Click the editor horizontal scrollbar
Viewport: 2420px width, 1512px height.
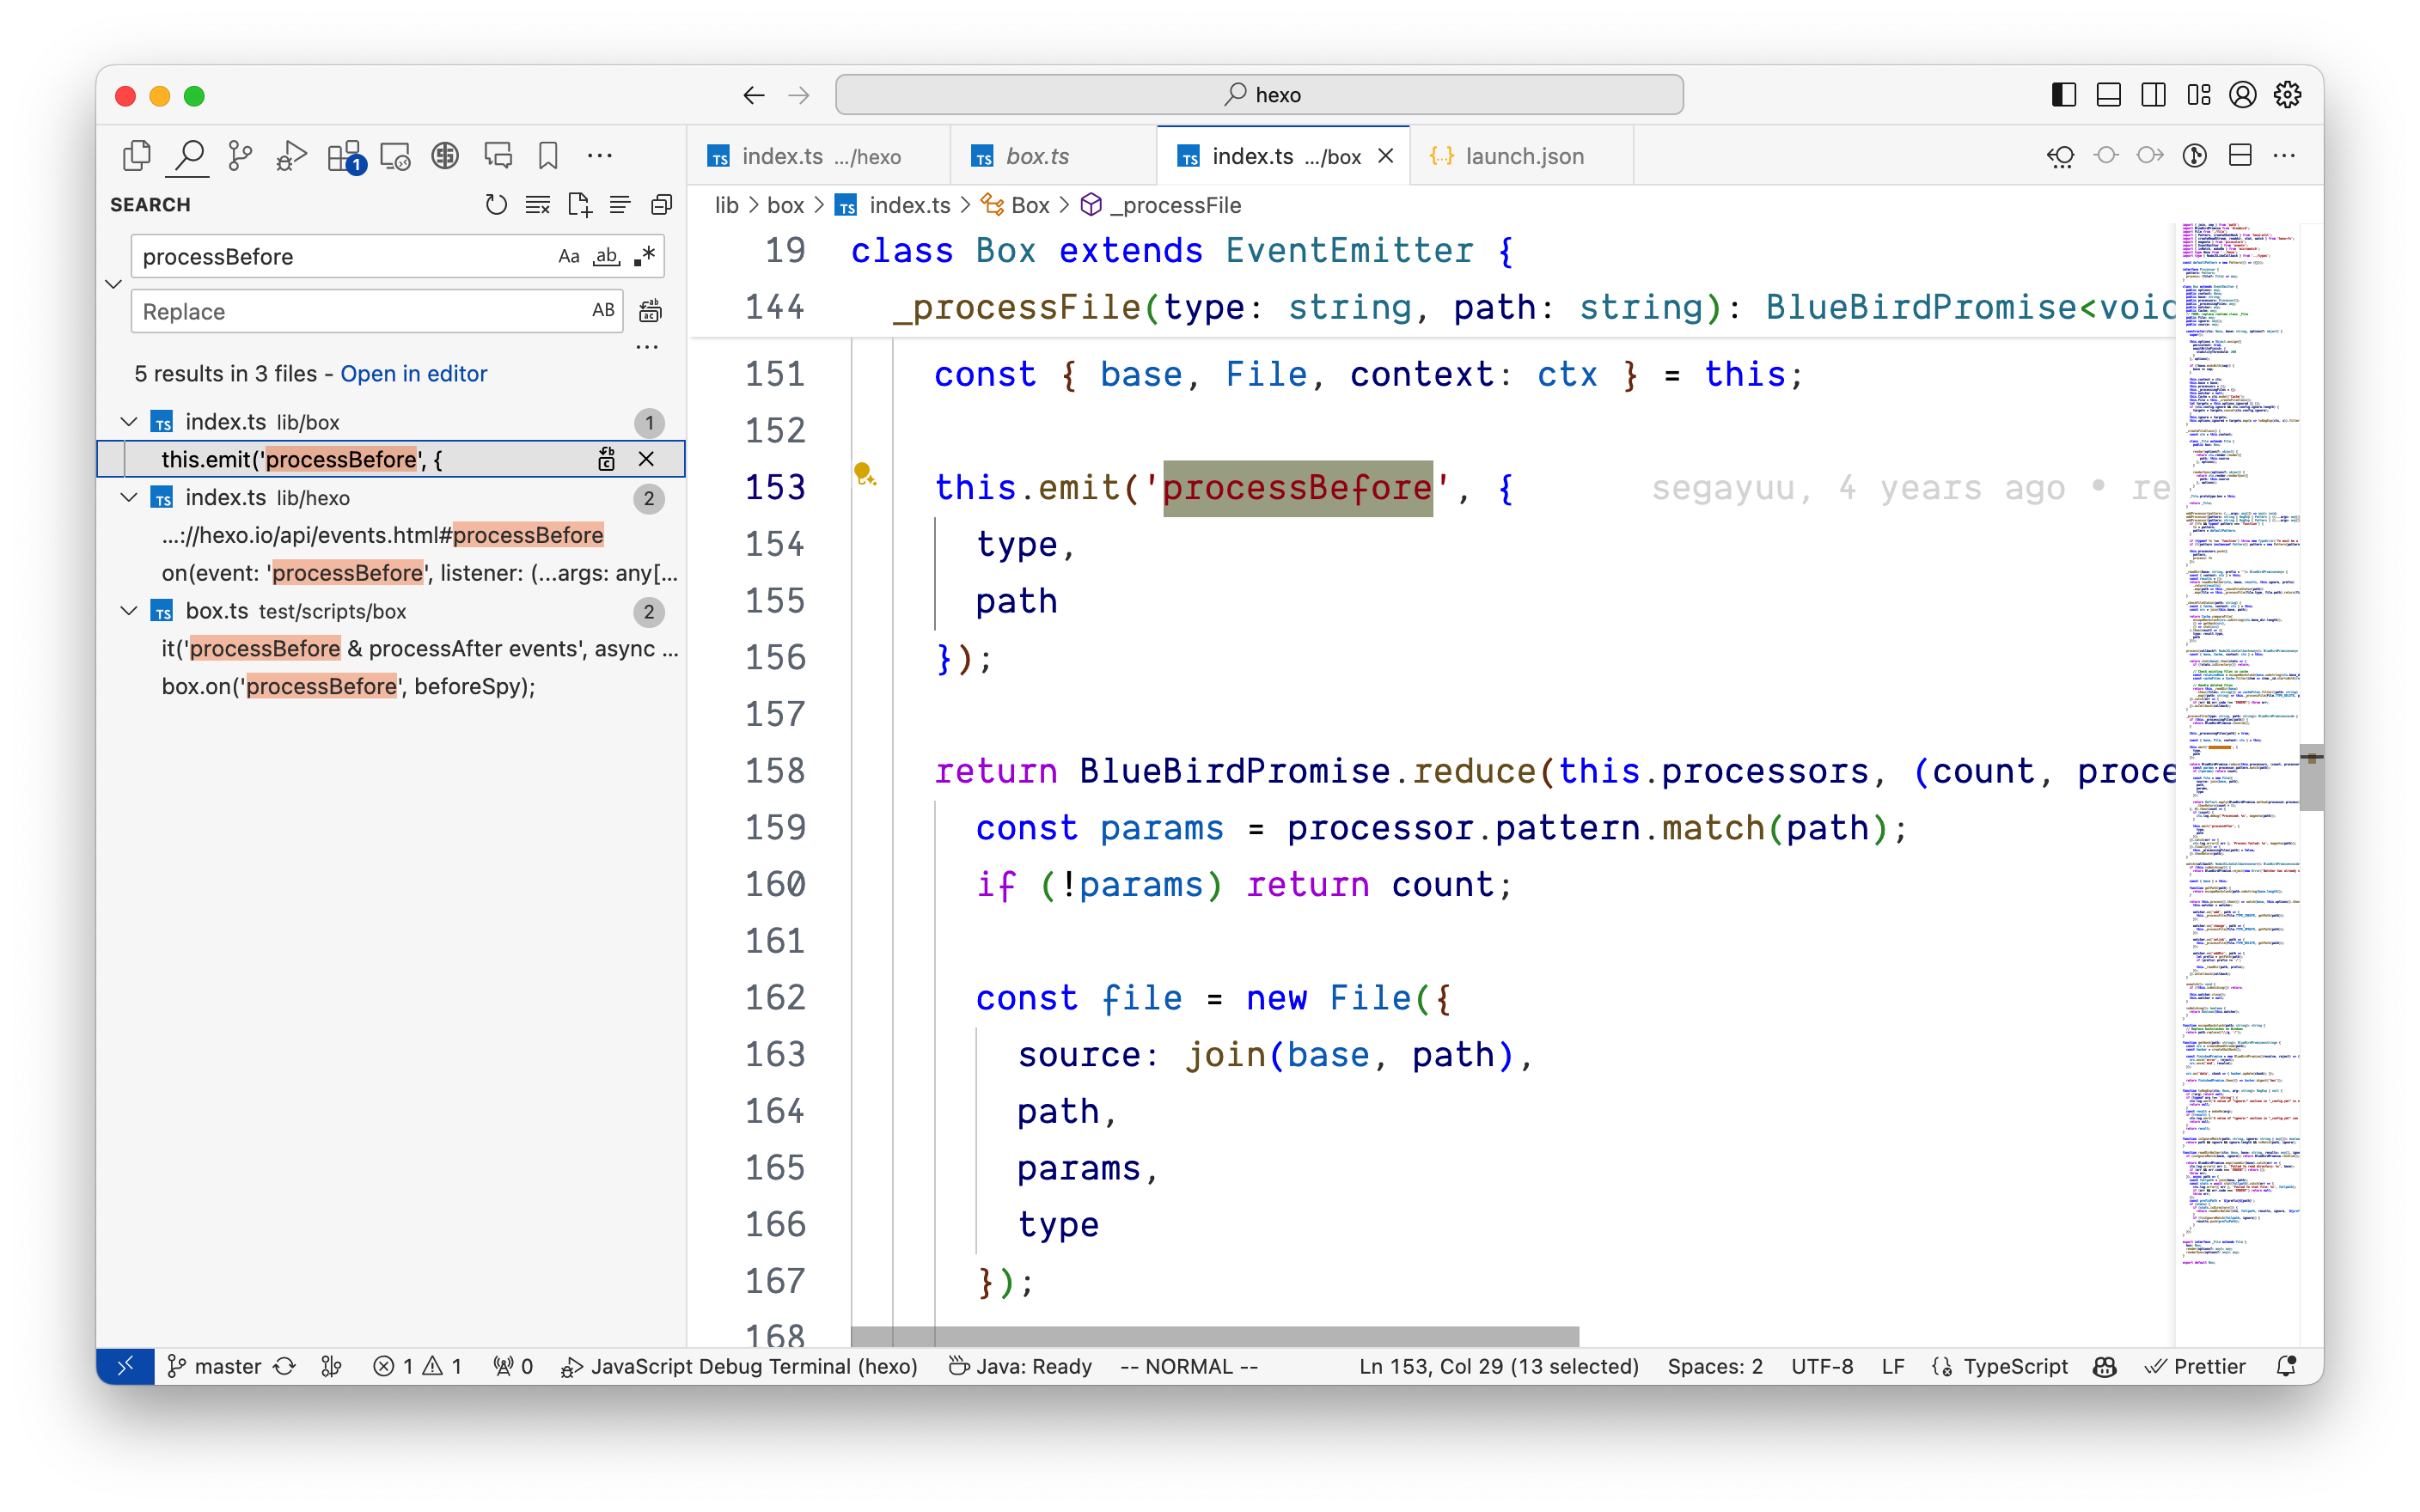1214,1336
